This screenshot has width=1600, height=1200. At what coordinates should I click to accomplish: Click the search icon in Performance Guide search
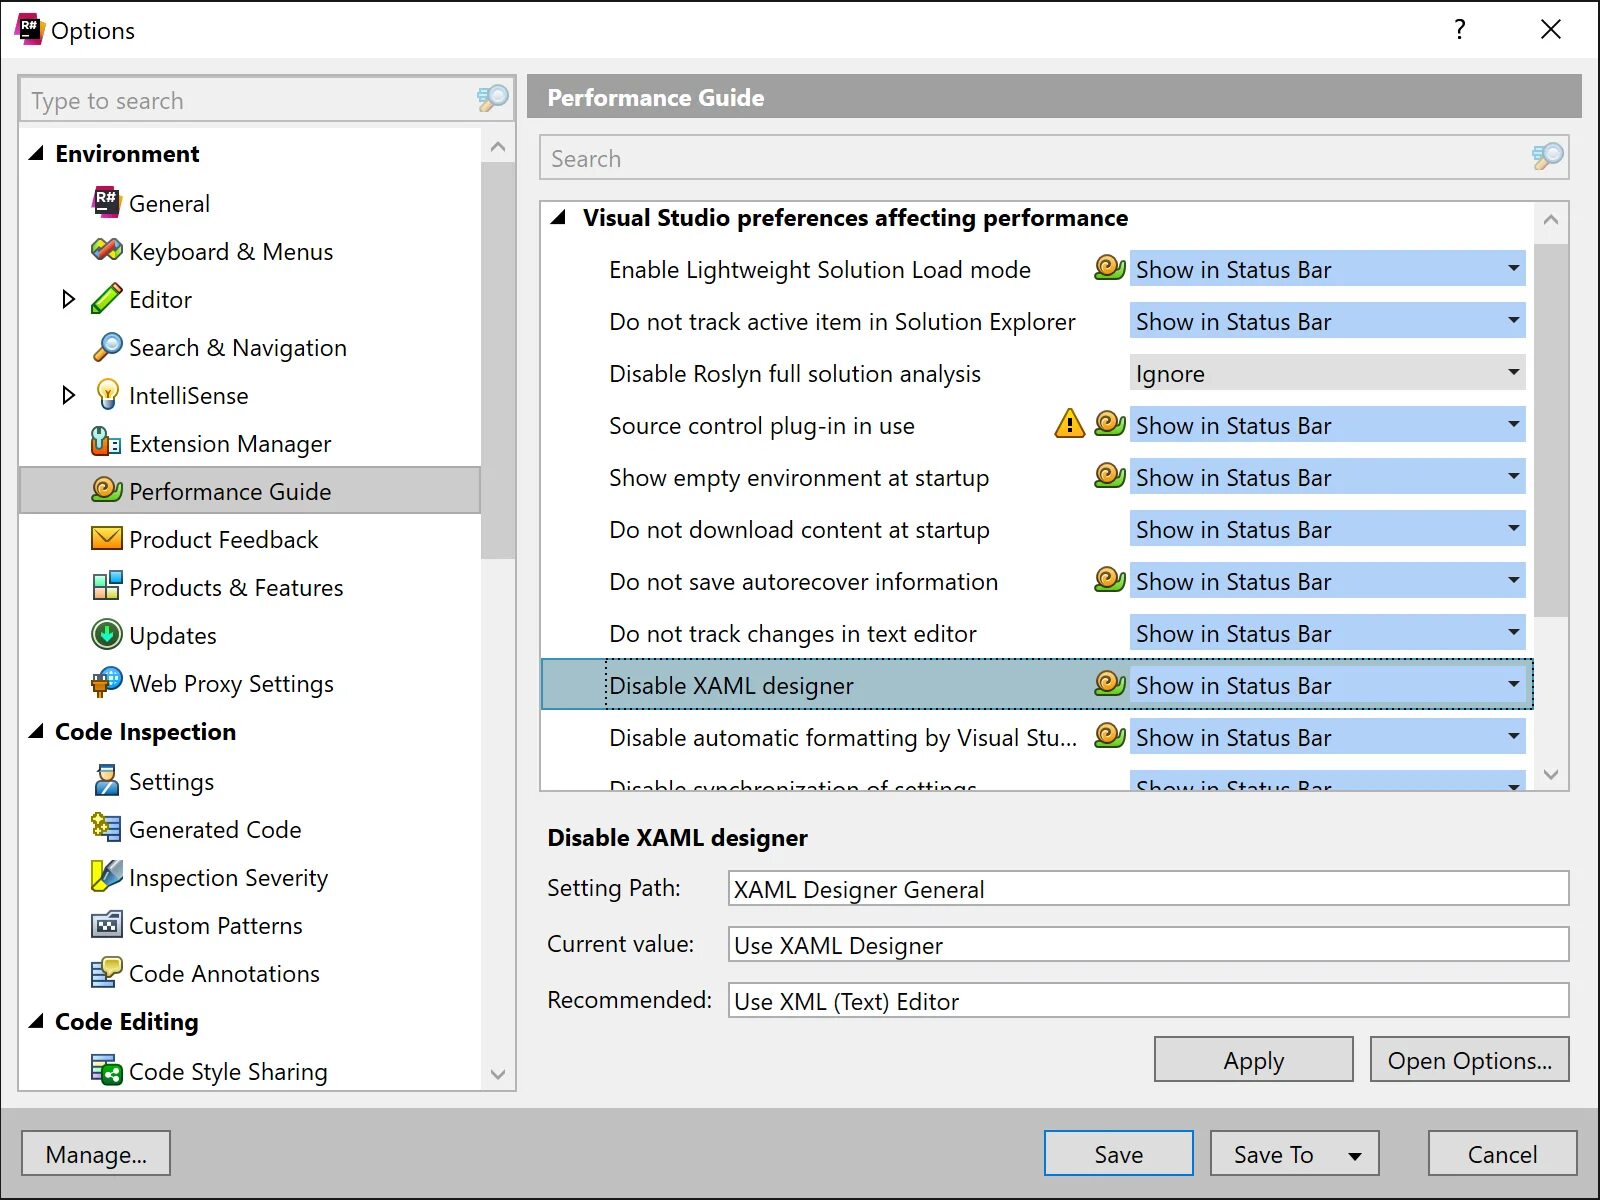click(1548, 157)
